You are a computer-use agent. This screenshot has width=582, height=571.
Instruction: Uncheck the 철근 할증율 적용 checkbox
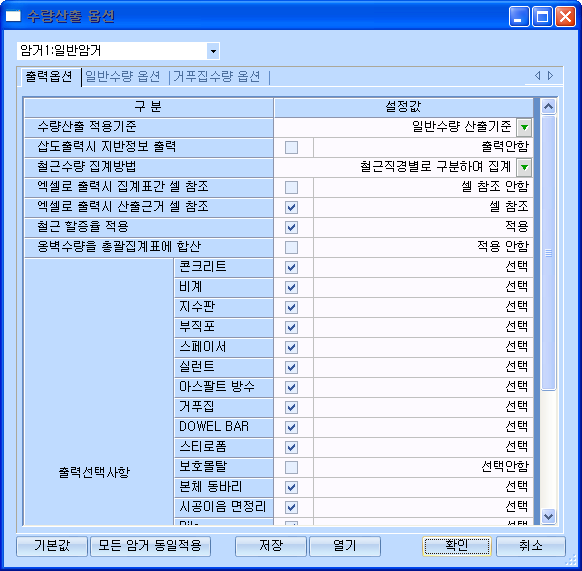coord(291,227)
